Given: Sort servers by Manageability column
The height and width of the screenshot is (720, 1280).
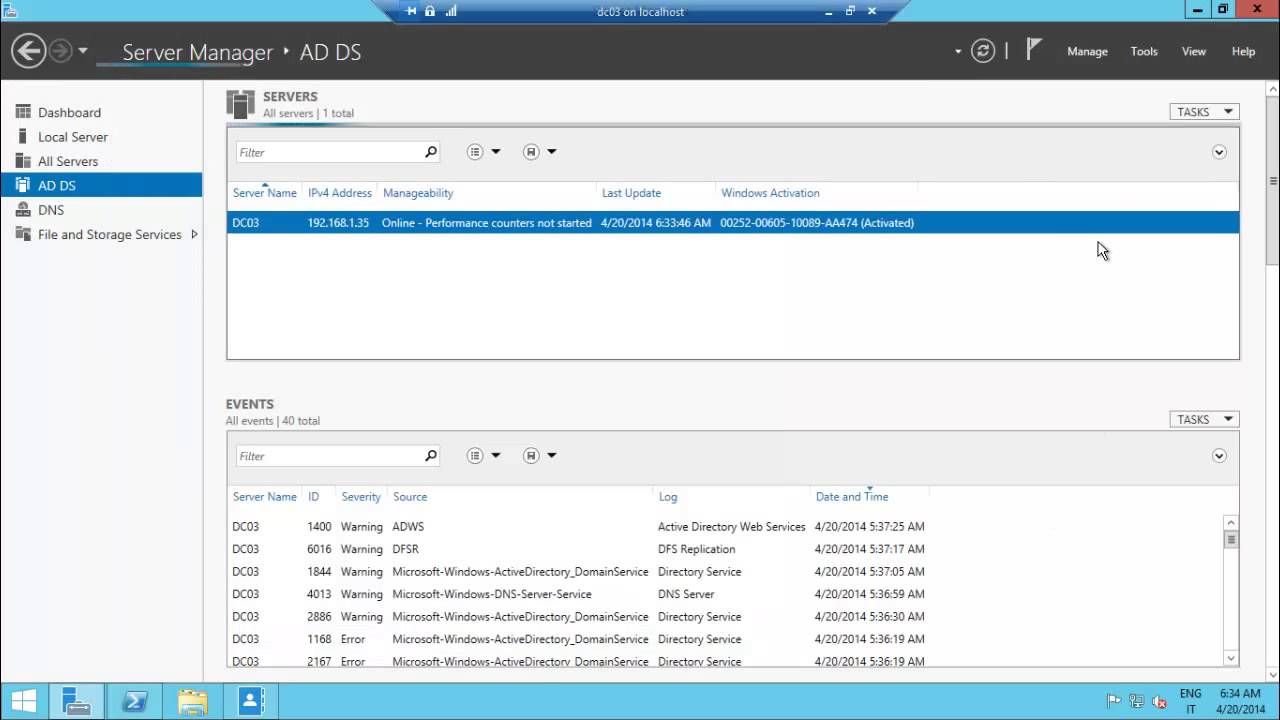Looking at the screenshot, I should (418, 193).
